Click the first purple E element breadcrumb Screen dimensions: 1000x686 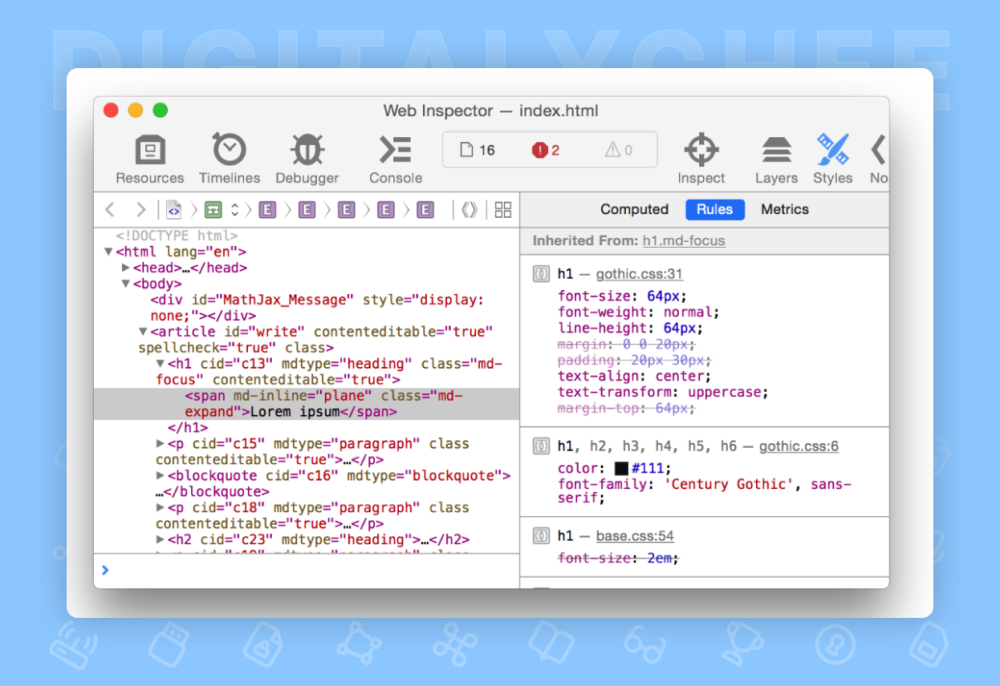268,209
